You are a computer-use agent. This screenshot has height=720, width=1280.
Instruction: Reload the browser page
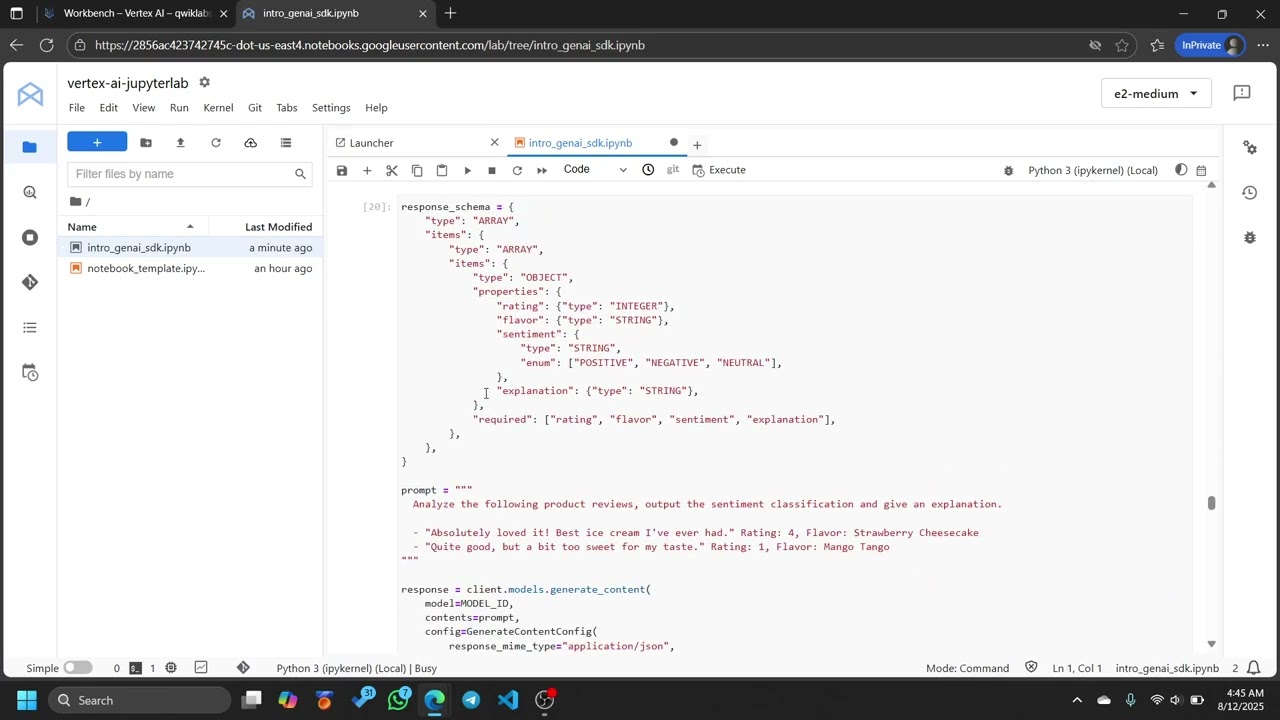click(46, 45)
